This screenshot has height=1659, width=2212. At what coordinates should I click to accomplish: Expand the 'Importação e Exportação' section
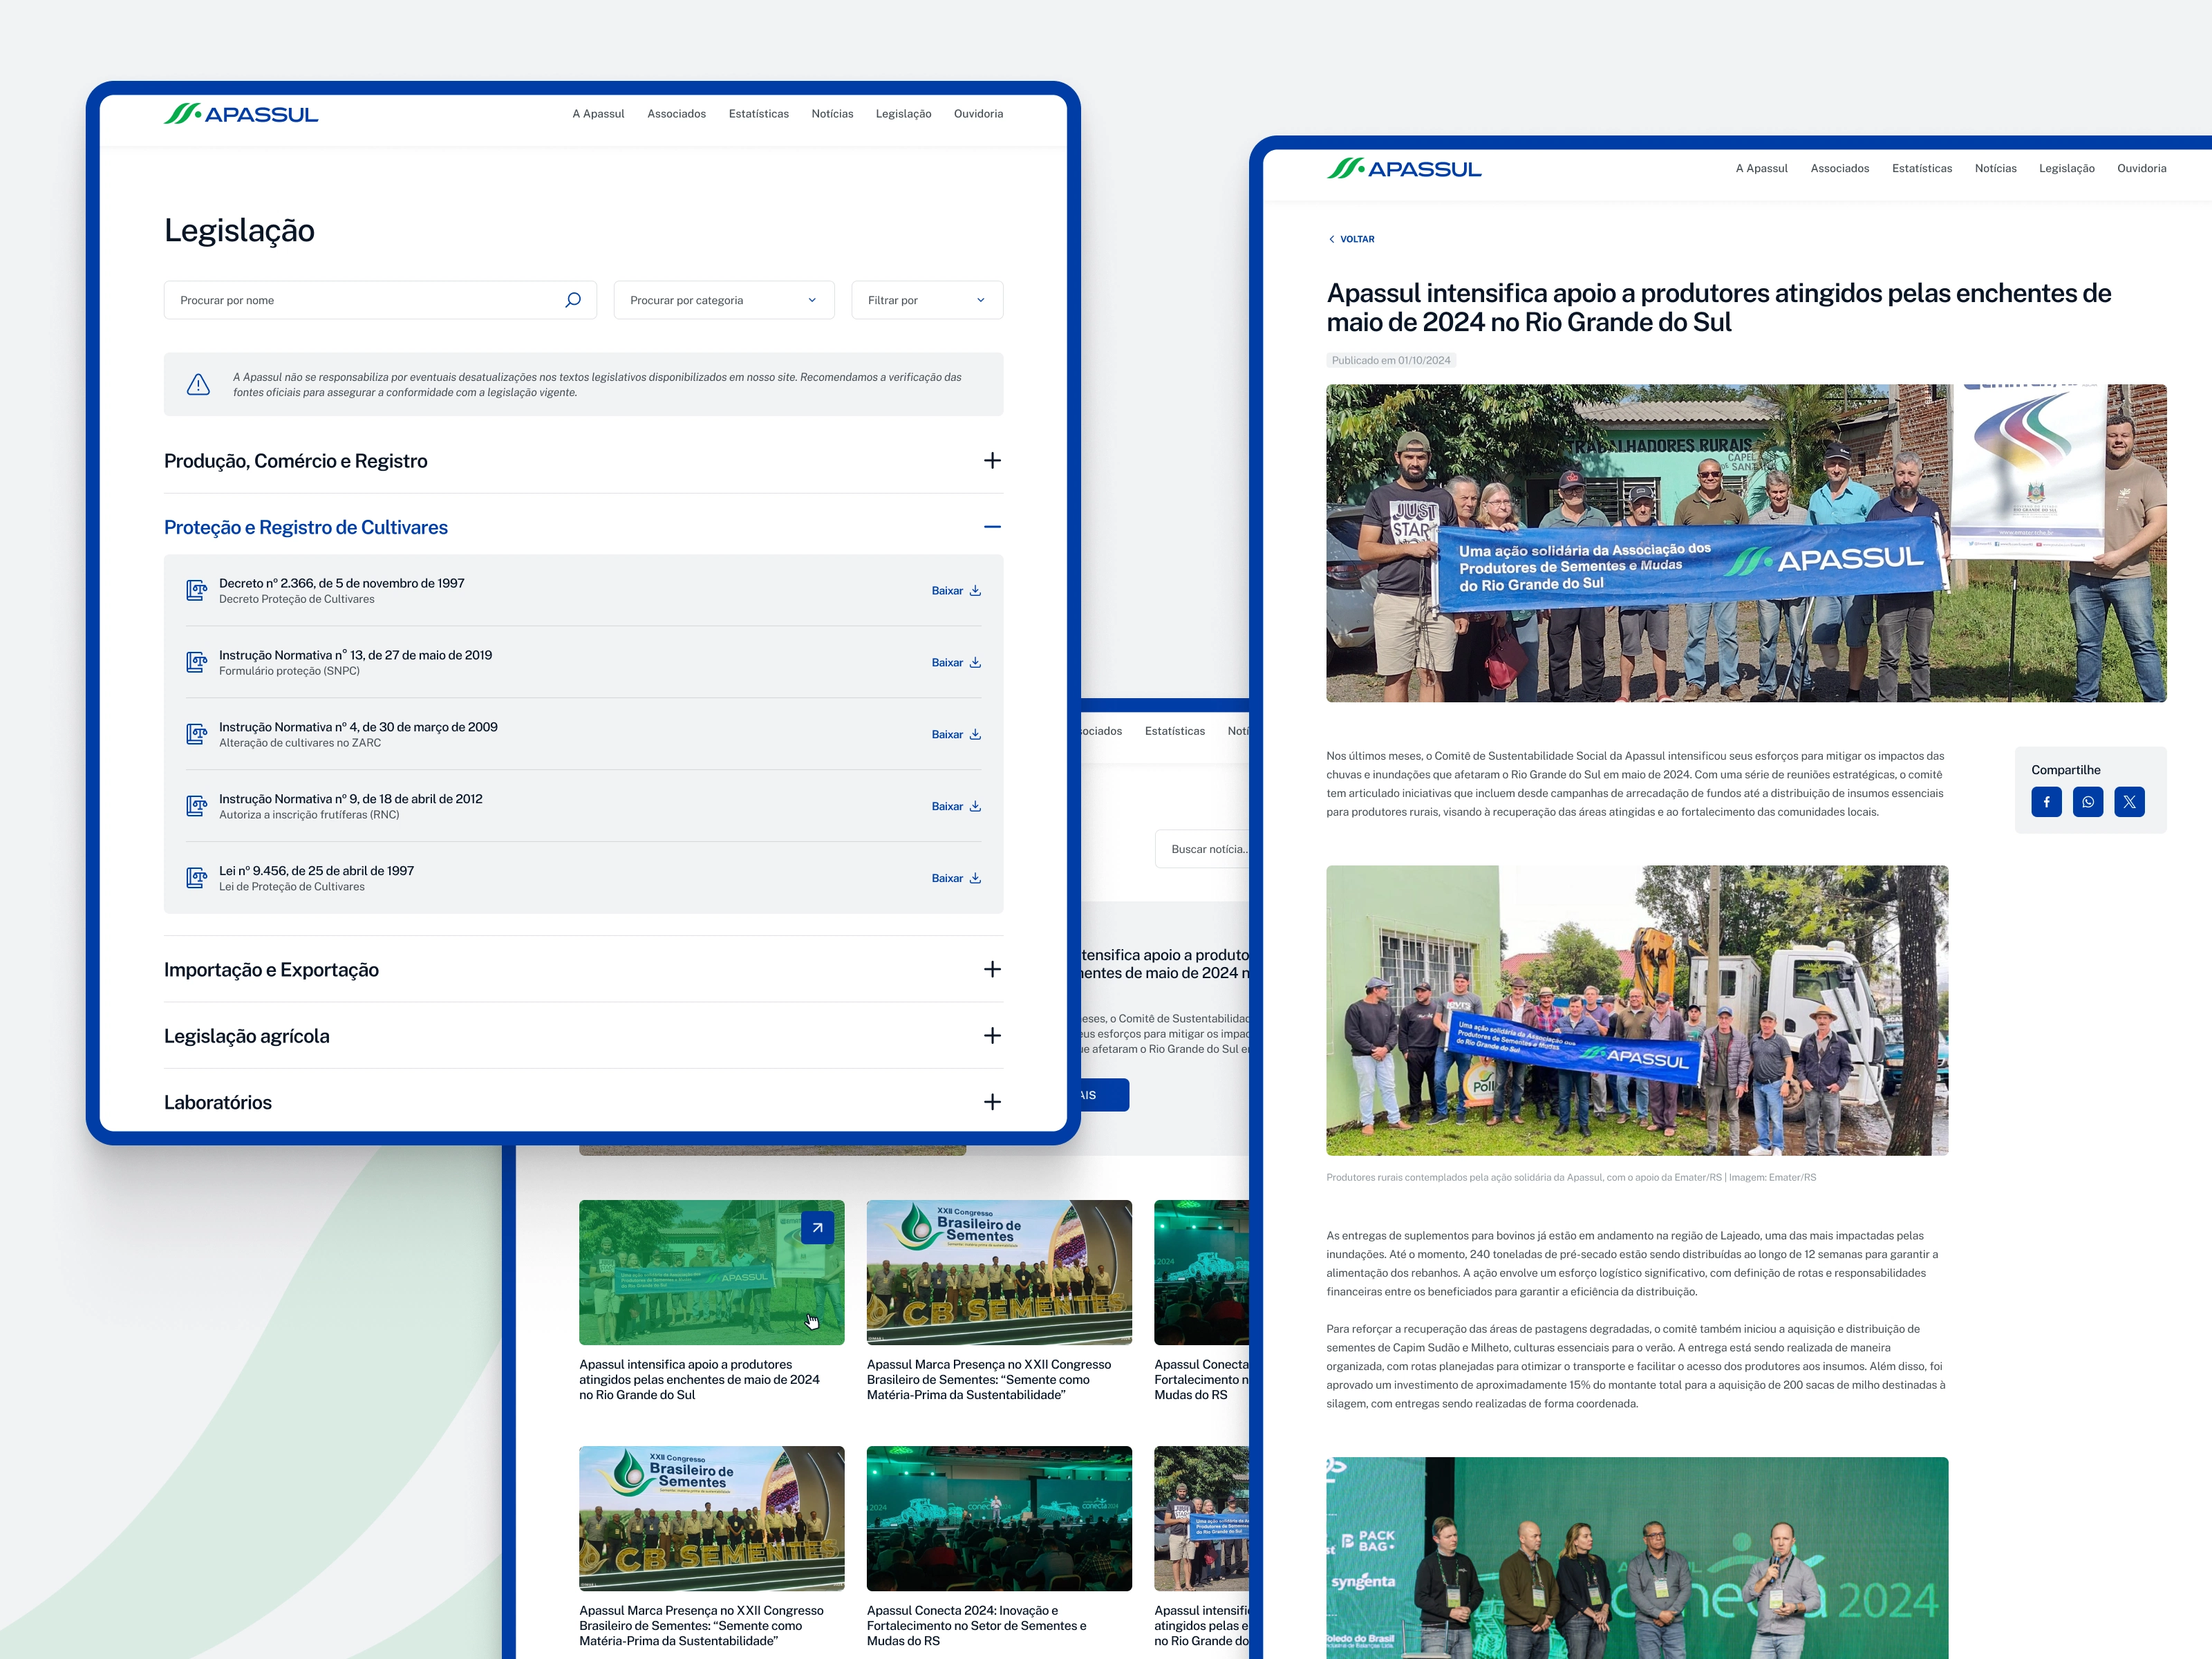(992, 970)
